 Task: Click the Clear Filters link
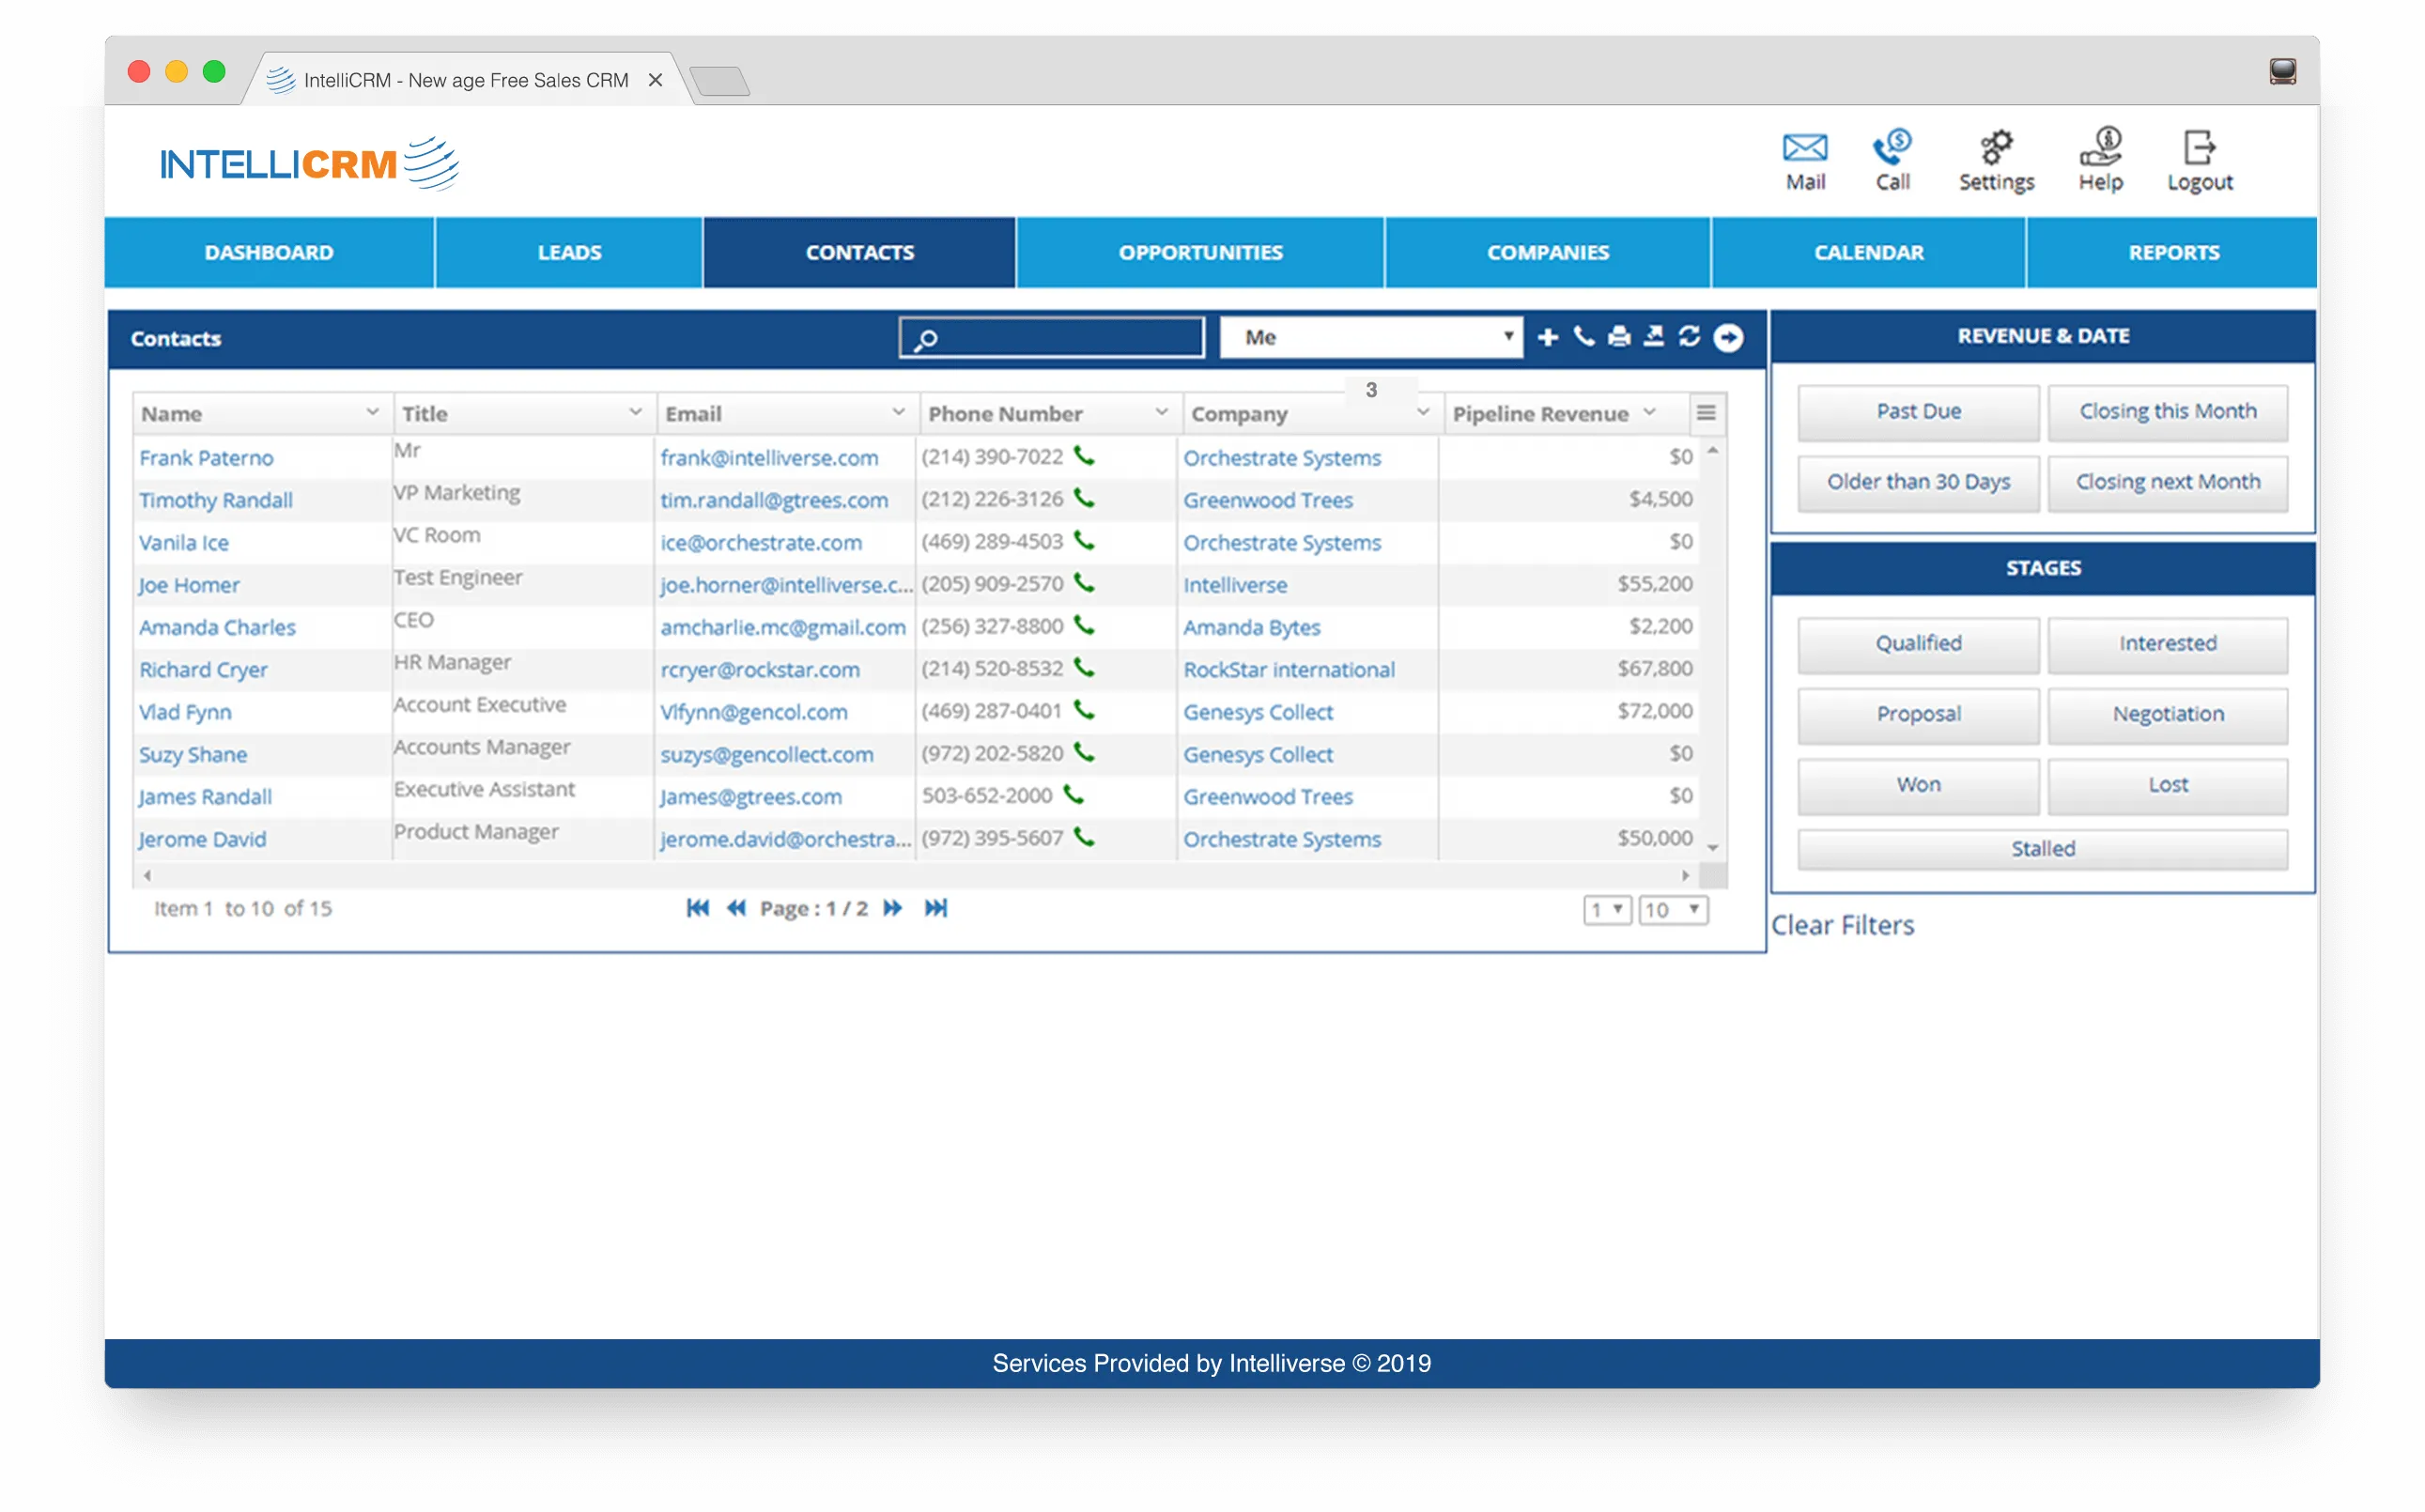pyautogui.click(x=1842, y=925)
